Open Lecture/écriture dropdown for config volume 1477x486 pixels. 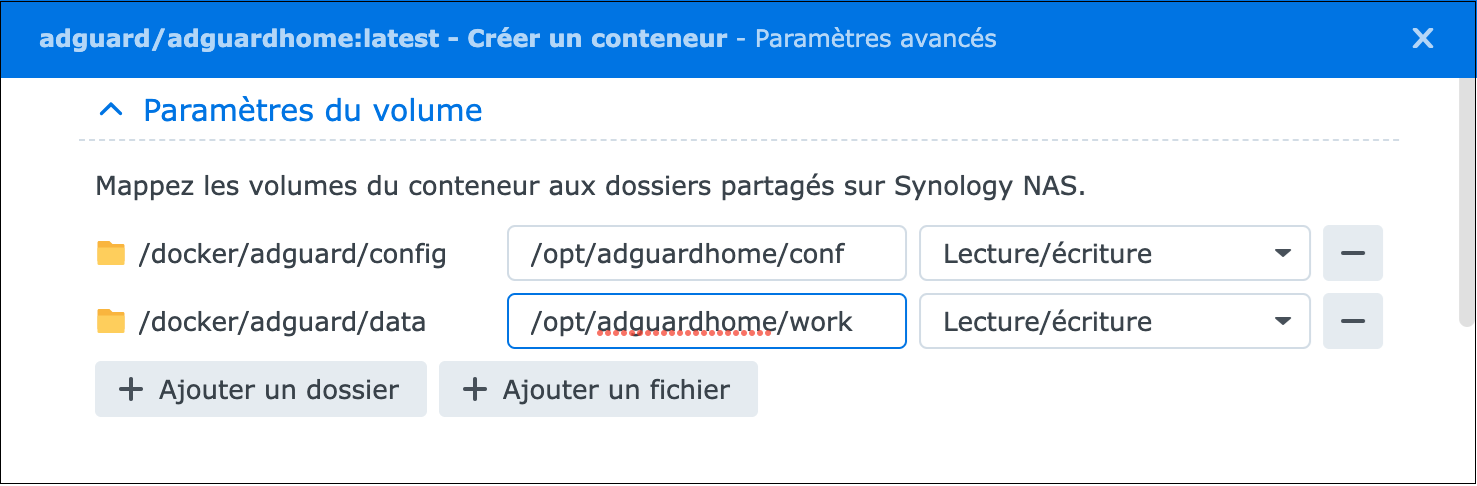pyautogui.click(x=1115, y=253)
